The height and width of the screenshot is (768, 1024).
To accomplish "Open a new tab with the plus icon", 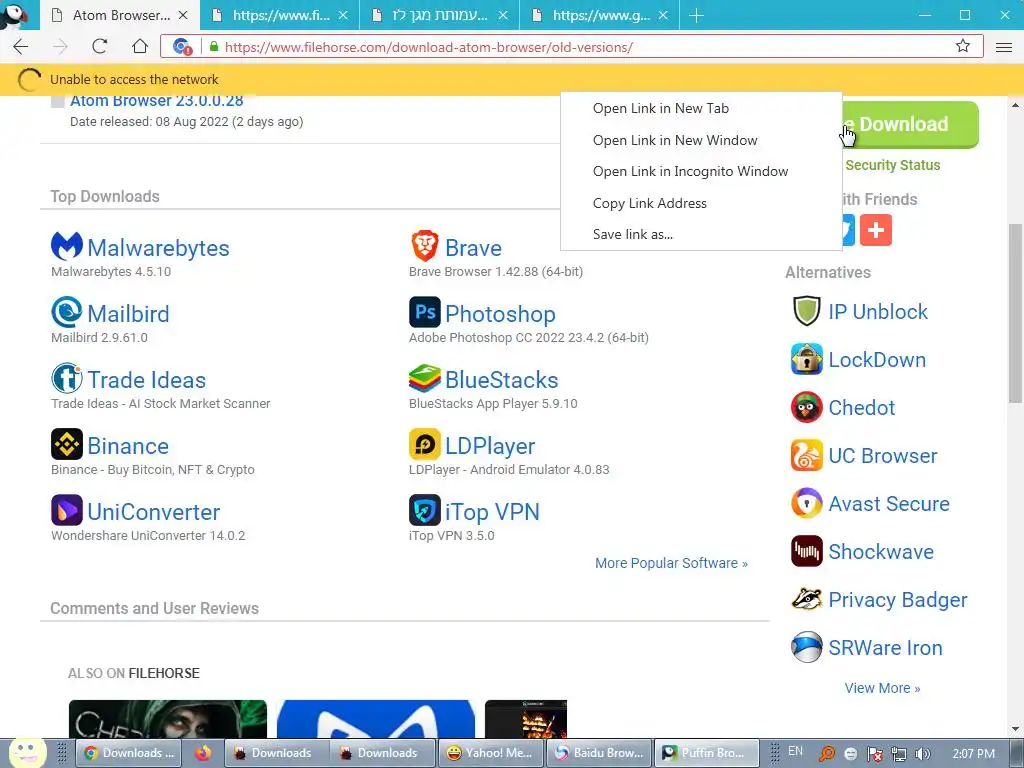I will coord(696,15).
